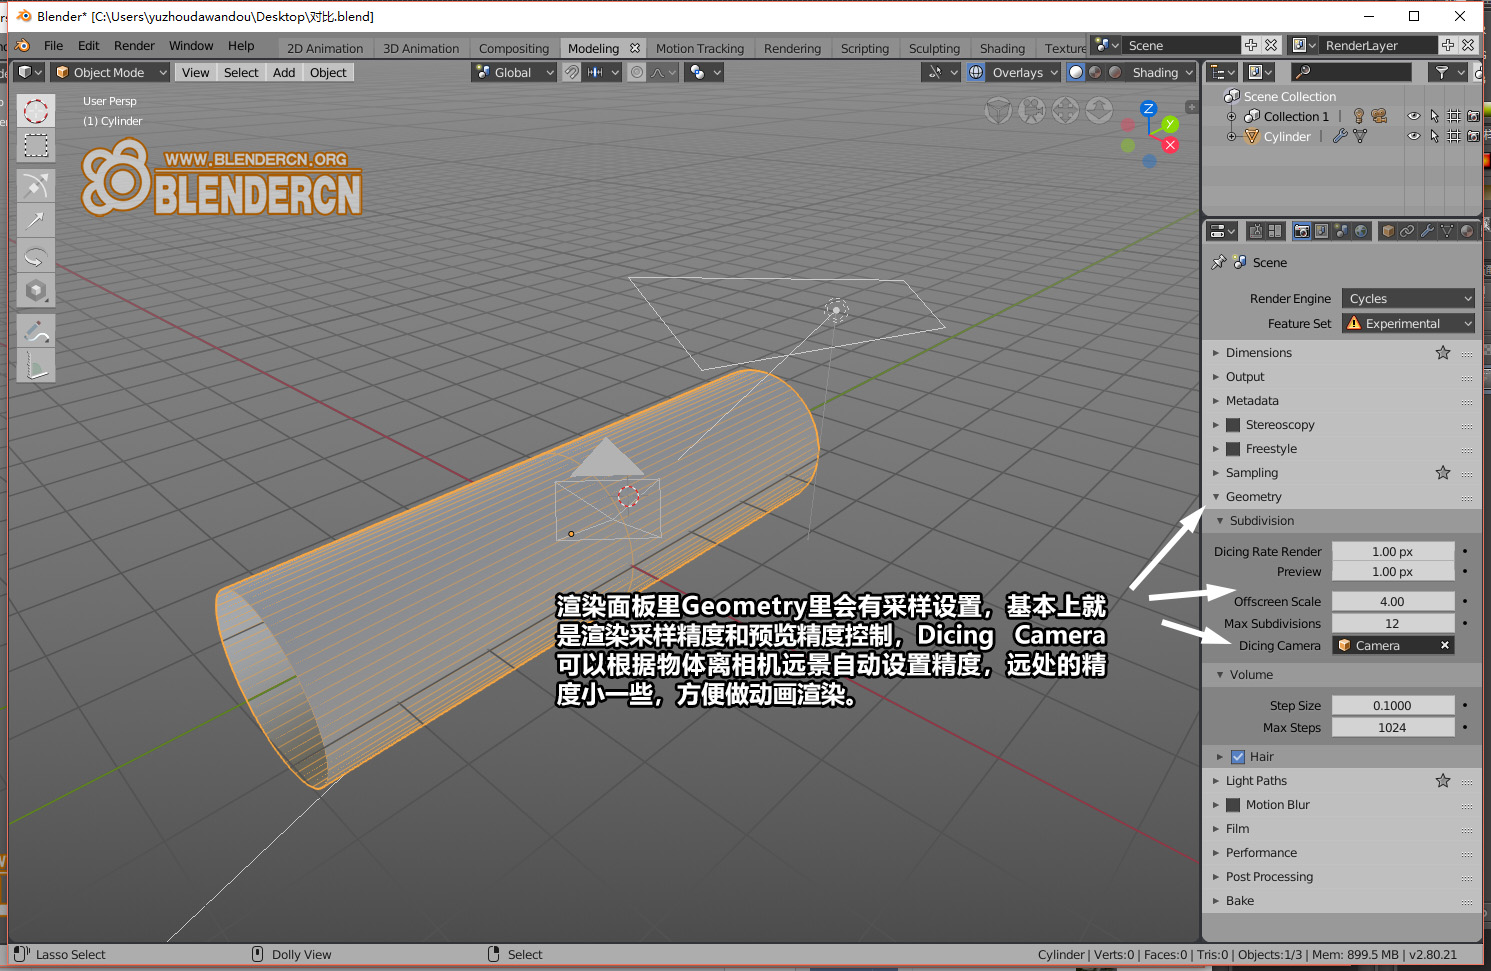Click the camera view gizmo button
Screen dimensions: 1491x971
click(1032, 110)
